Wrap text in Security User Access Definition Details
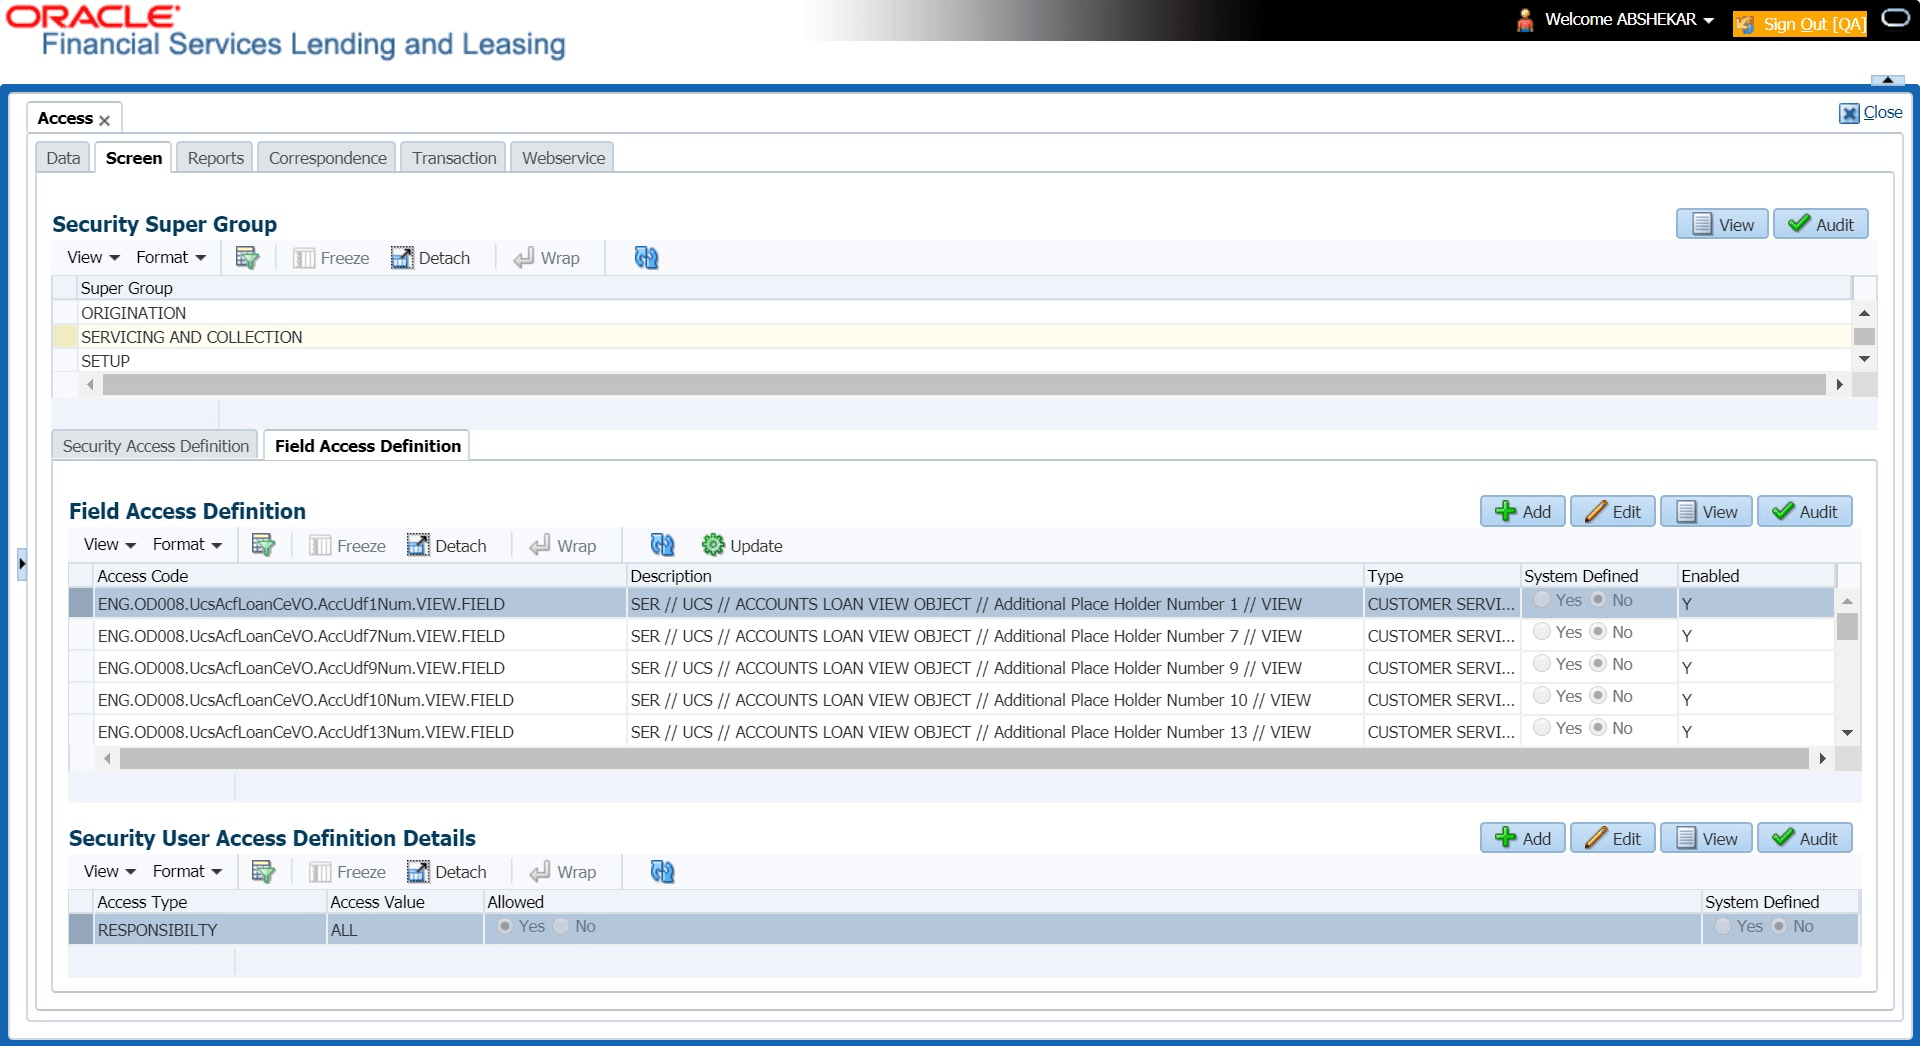1920x1046 pixels. (x=563, y=872)
